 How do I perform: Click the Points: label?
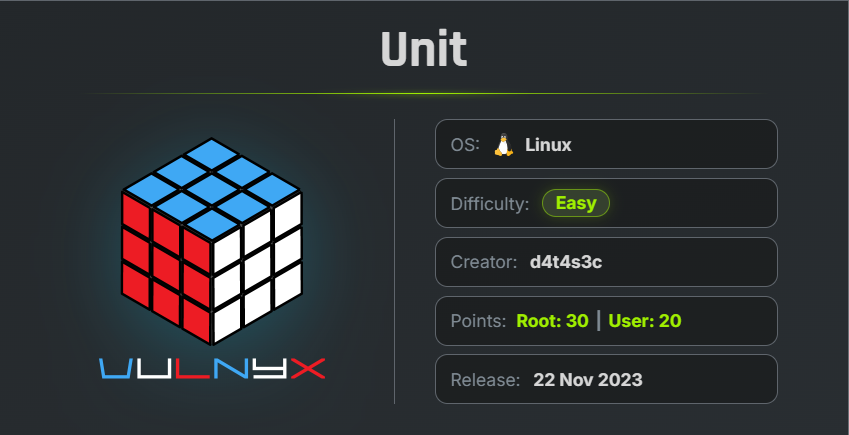pos(478,321)
